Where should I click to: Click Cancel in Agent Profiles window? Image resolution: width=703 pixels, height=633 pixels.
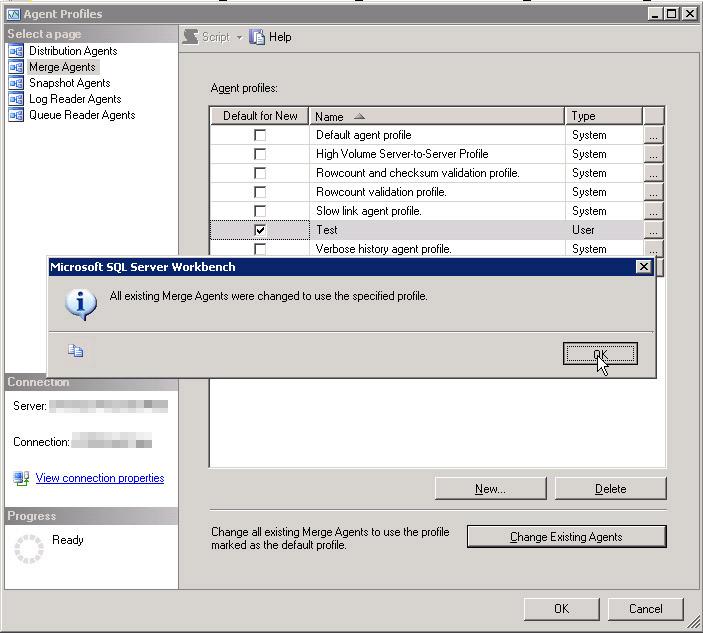pyautogui.click(x=646, y=609)
